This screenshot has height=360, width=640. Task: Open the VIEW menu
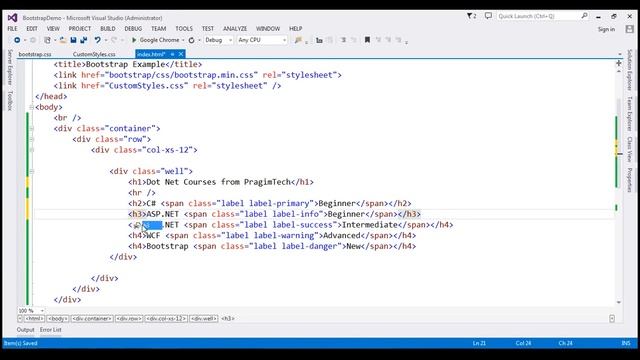53,29
